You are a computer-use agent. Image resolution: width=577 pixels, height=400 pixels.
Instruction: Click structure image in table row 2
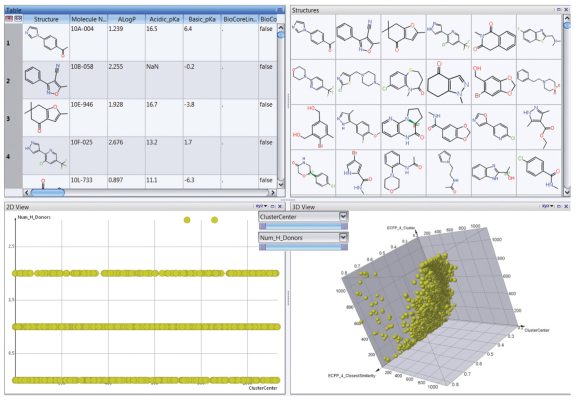(x=46, y=80)
